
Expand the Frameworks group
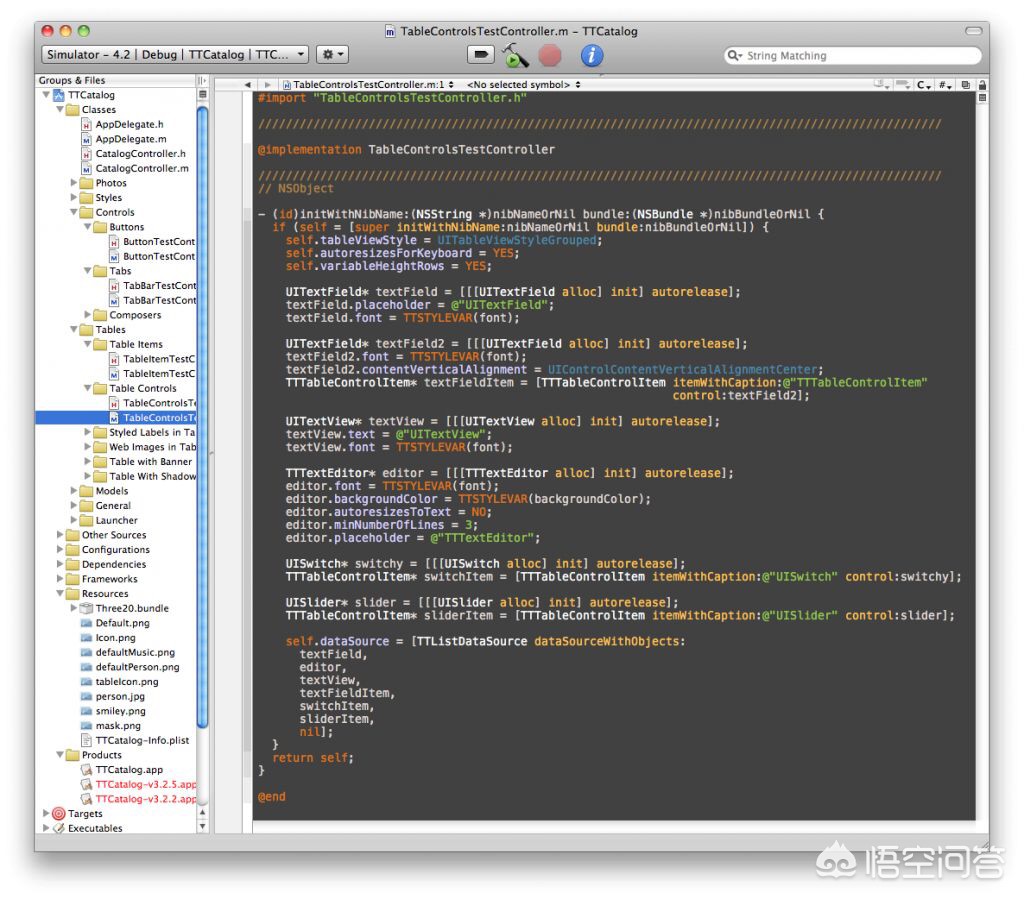(x=60, y=579)
